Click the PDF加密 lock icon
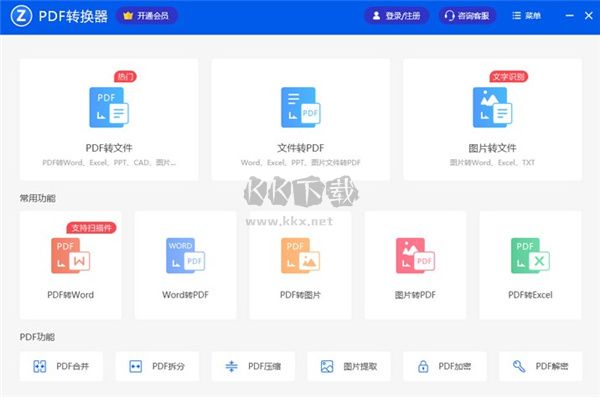This screenshot has width=600, height=397. point(423,366)
